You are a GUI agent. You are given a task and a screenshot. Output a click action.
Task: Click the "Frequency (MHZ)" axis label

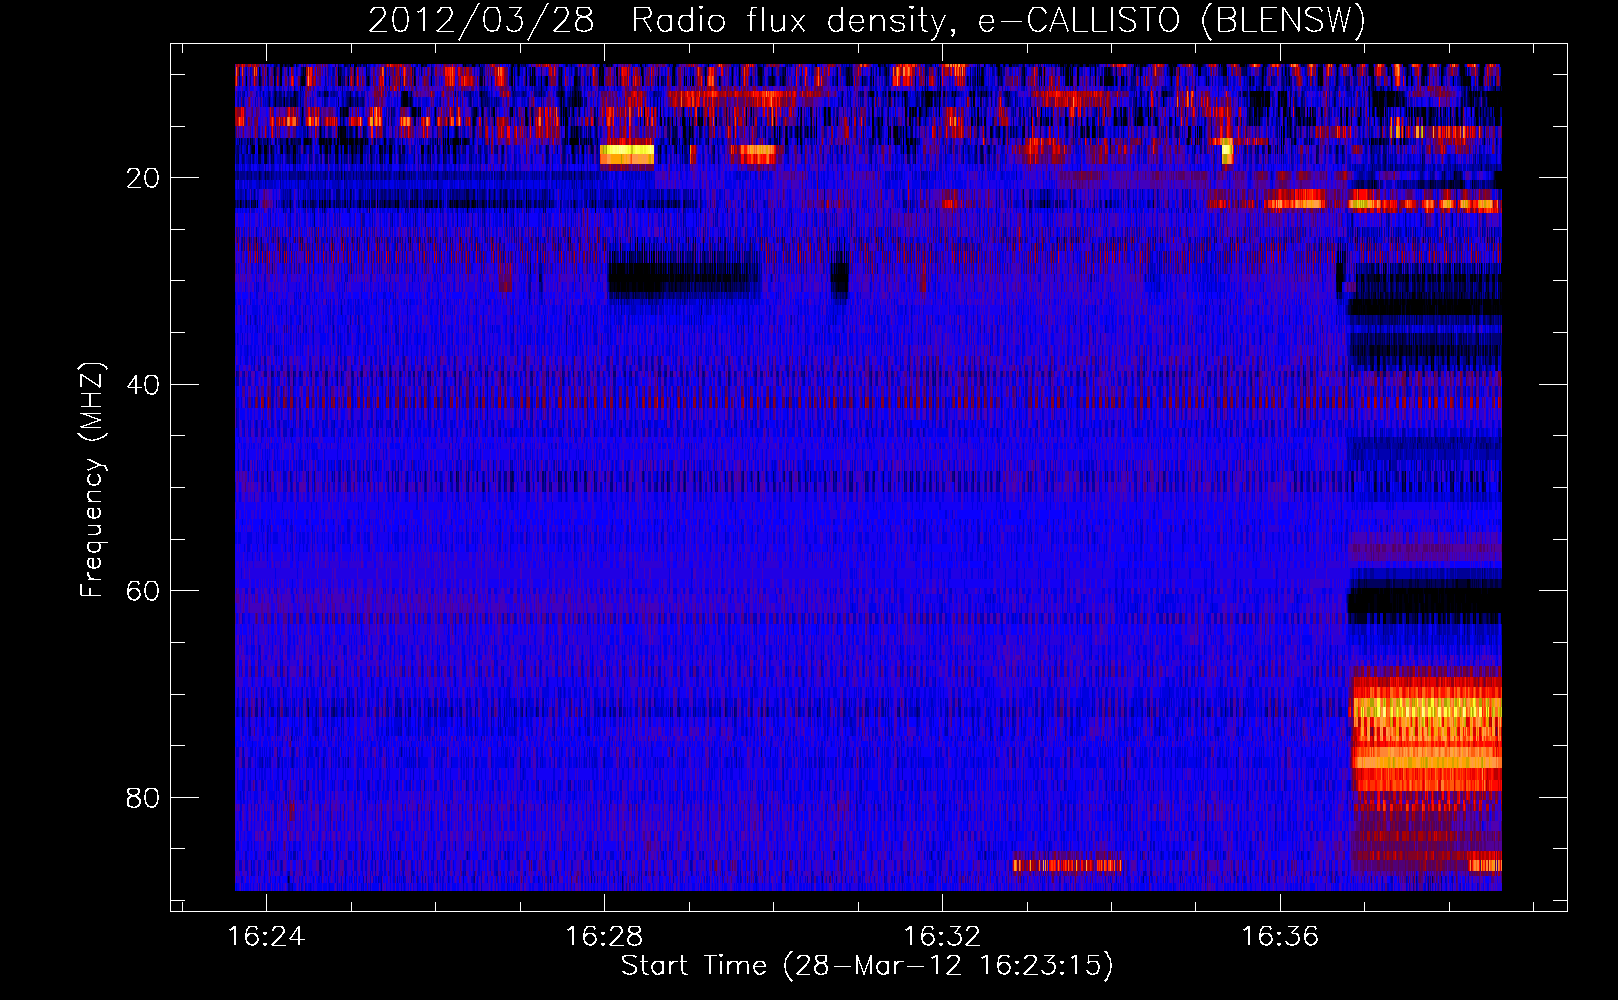[x=92, y=480]
